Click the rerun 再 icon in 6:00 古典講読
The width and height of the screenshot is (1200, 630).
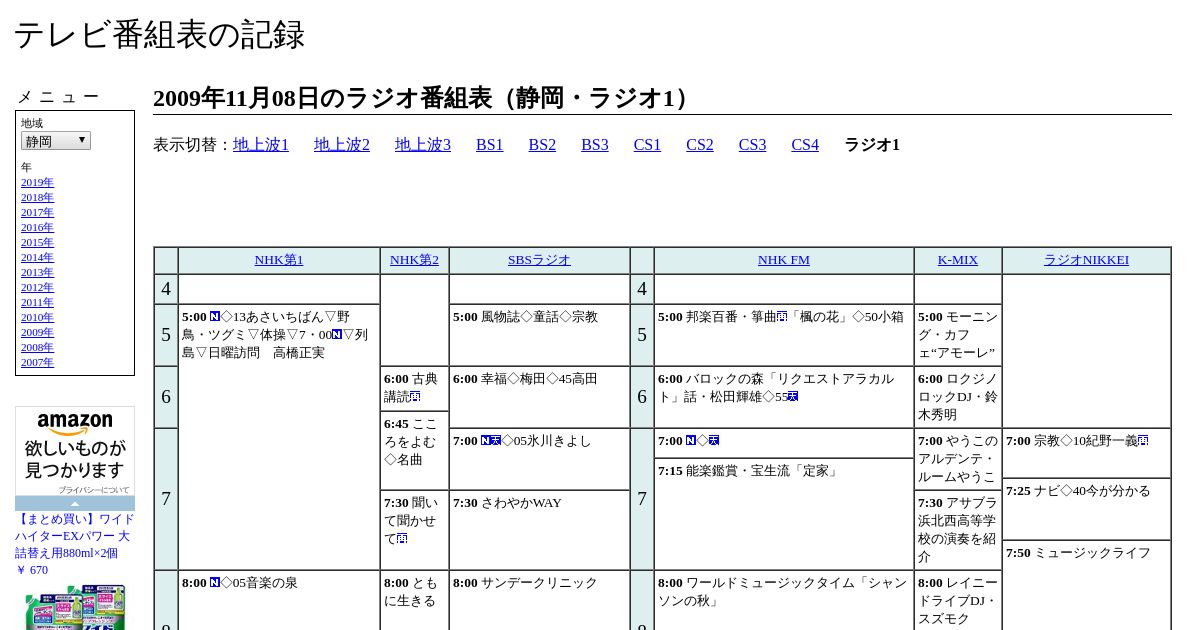coord(415,397)
